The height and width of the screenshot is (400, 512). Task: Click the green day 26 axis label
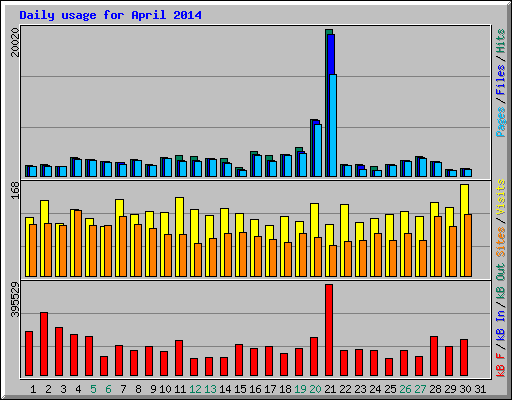tap(405, 389)
